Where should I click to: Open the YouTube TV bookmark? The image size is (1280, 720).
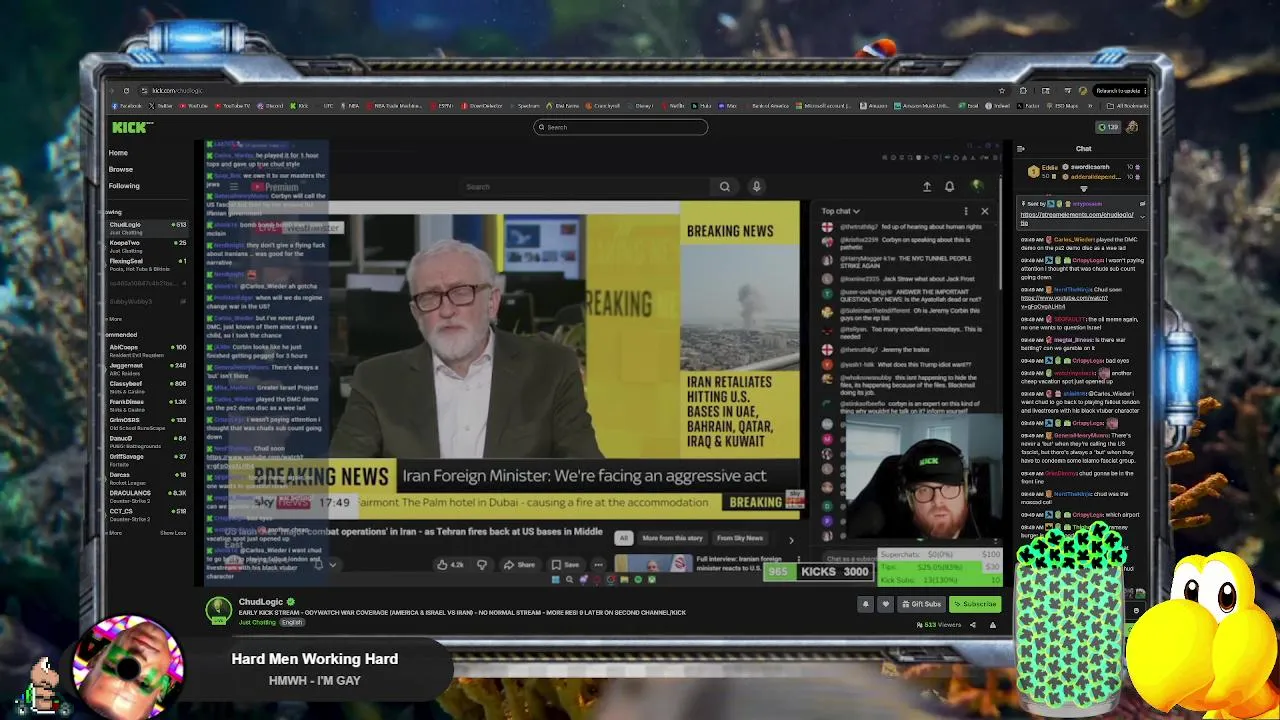pyautogui.click(x=233, y=106)
